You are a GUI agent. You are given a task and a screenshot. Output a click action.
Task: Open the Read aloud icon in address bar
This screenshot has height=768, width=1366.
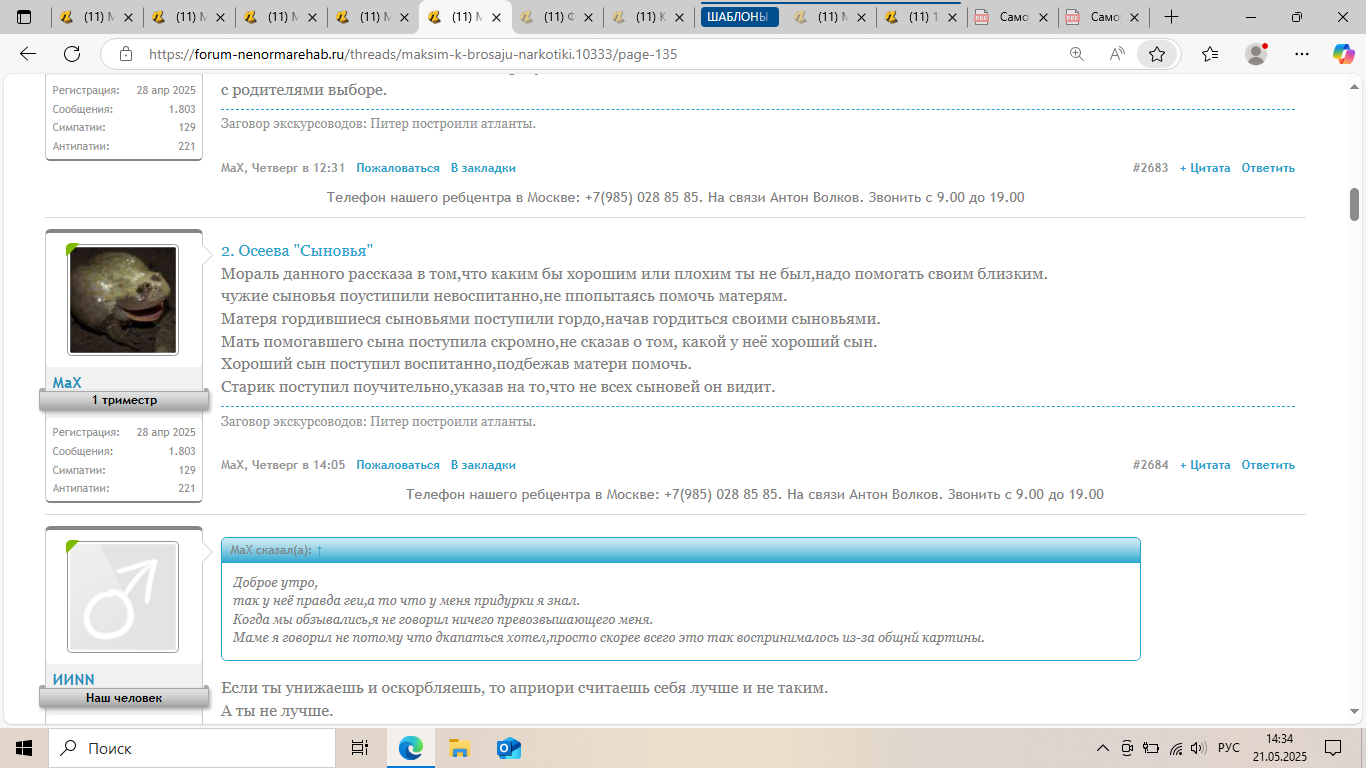1117,54
